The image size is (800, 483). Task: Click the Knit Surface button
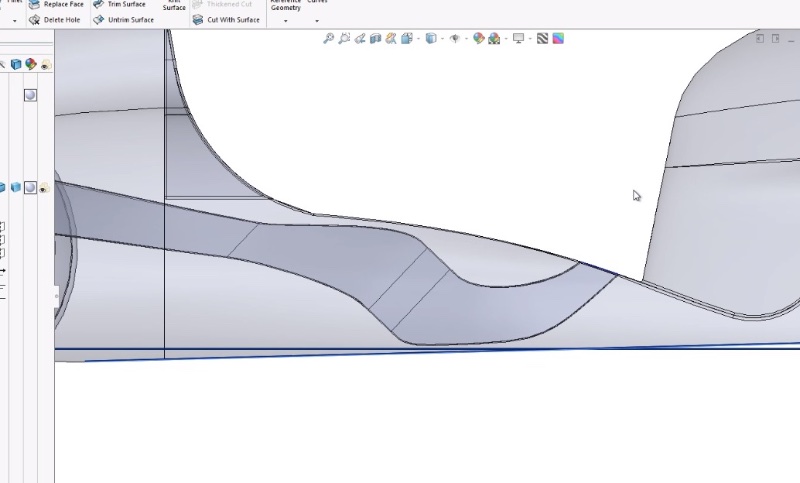[x=174, y=6]
